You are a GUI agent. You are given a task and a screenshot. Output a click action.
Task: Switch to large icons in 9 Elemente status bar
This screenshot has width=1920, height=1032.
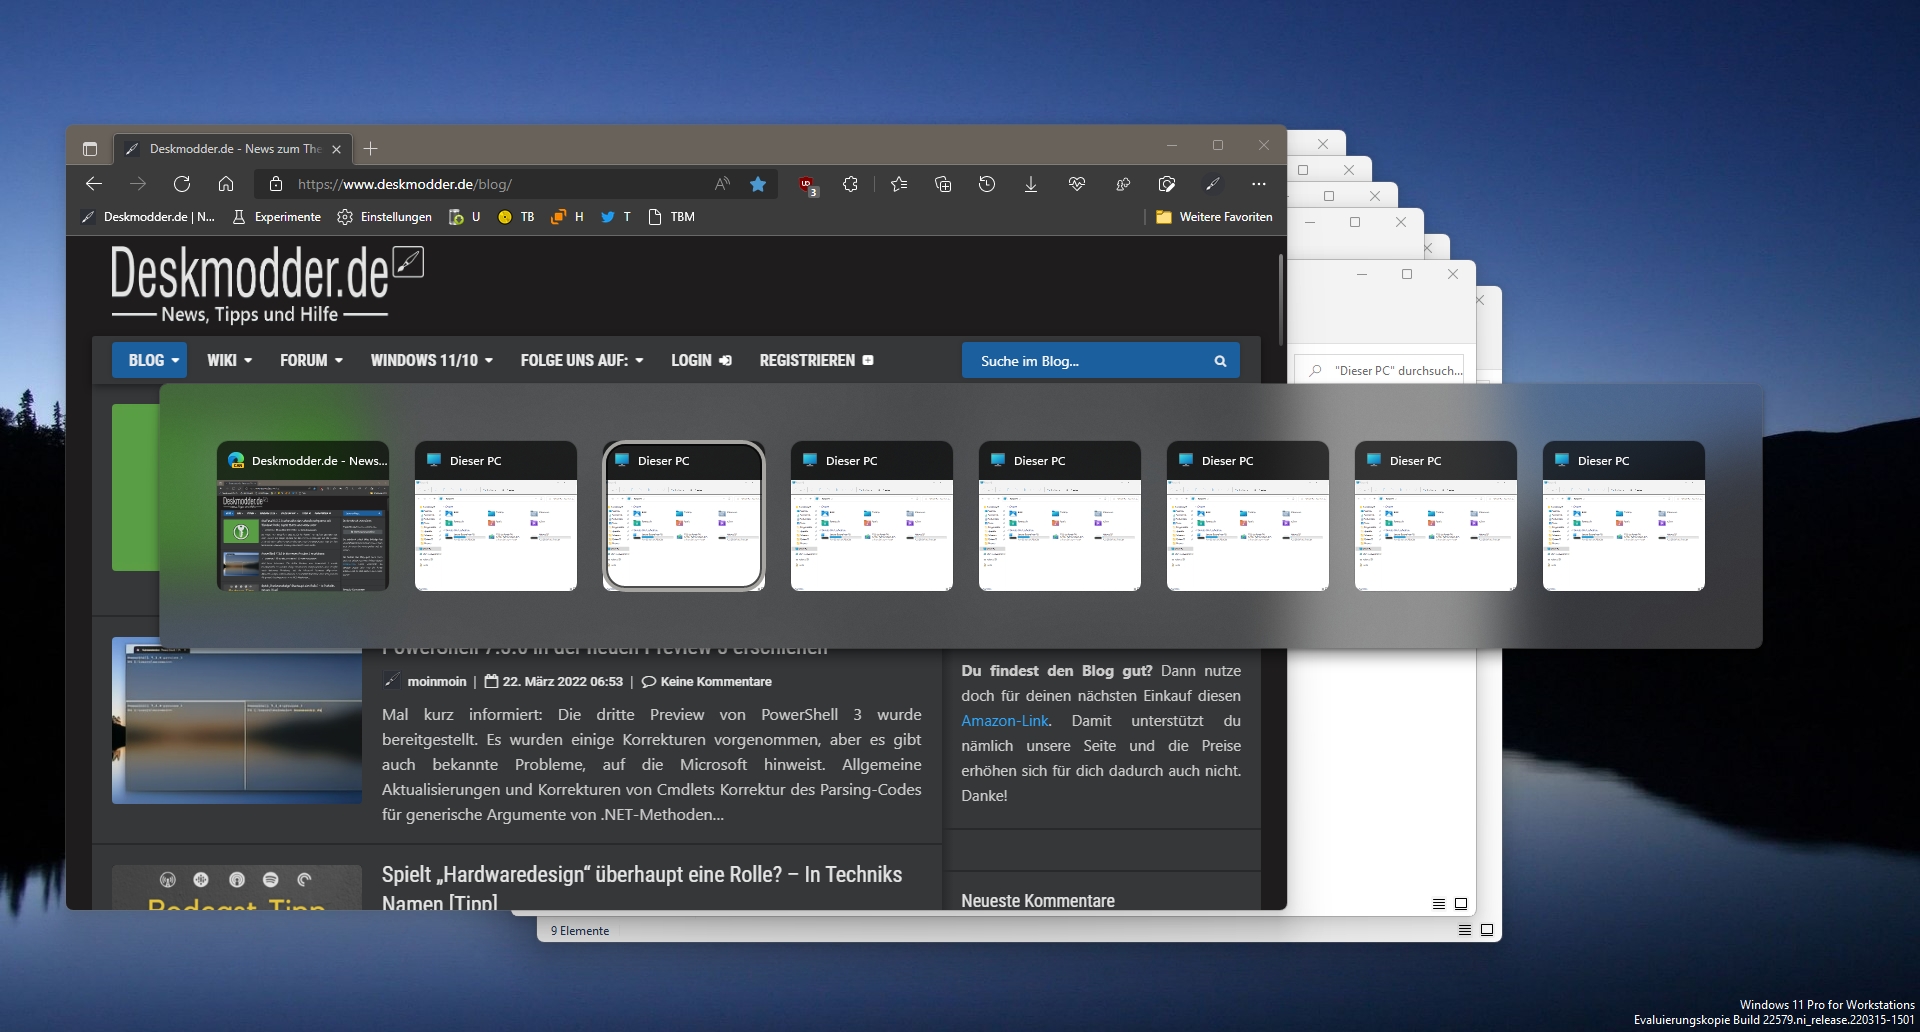point(1487,930)
